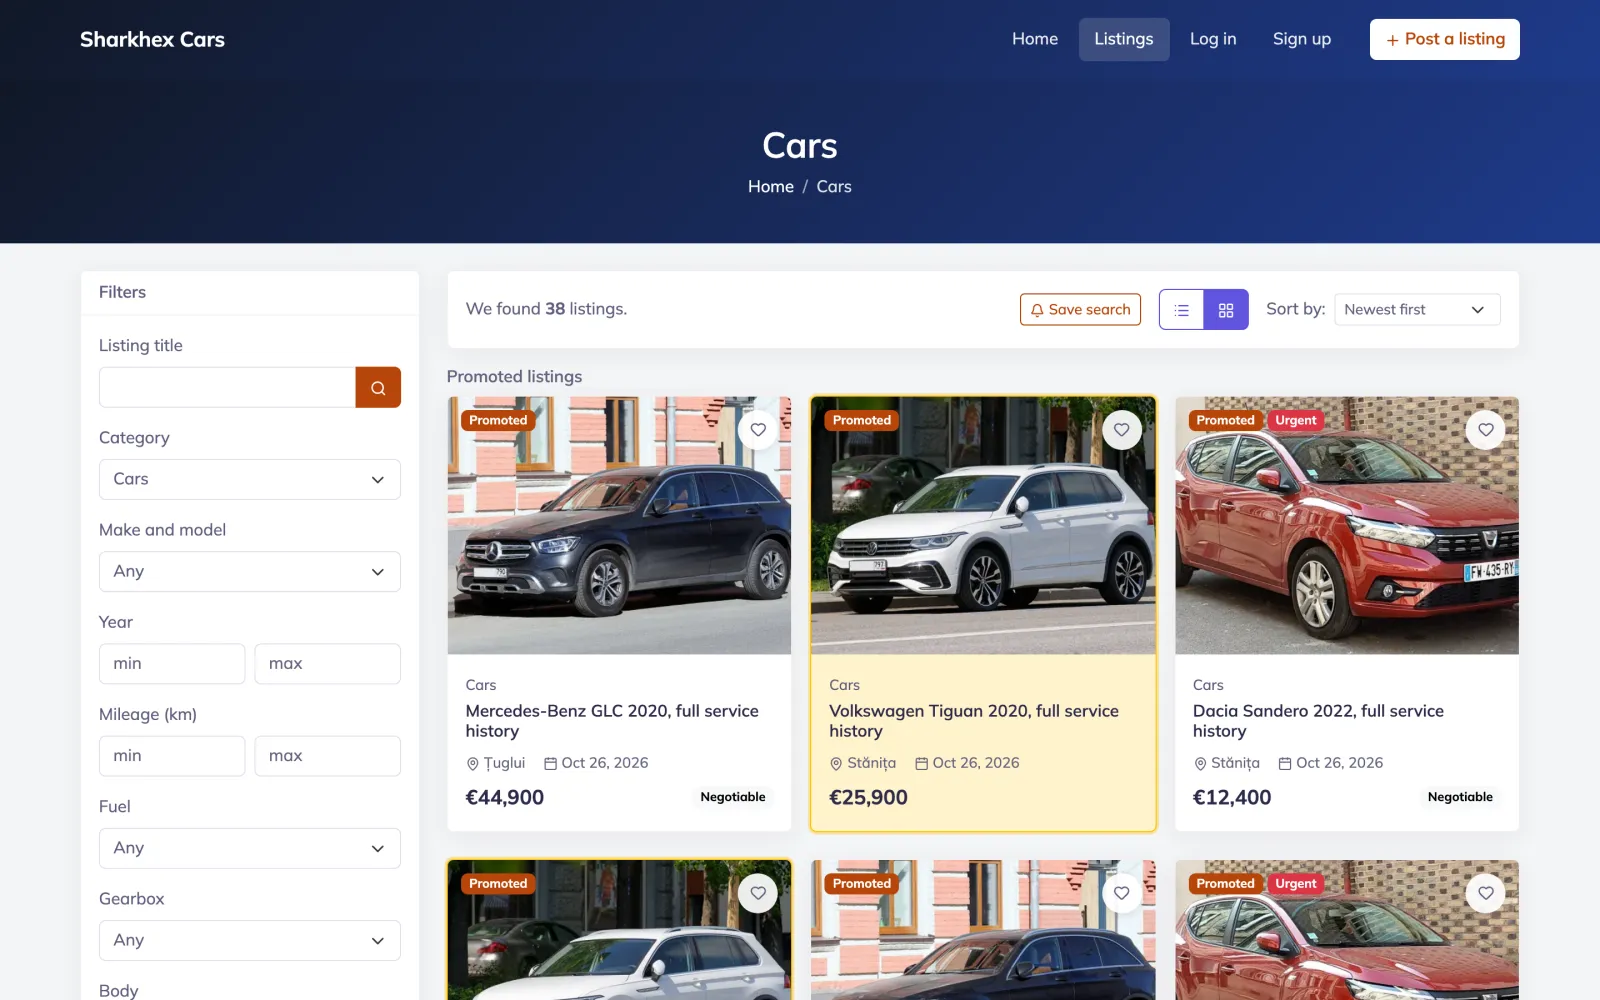Image resolution: width=1600 pixels, height=1000 pixels.
Task: Open the Volkswagen Tiguan 2020 listing title
Action: tap(974, 721)
